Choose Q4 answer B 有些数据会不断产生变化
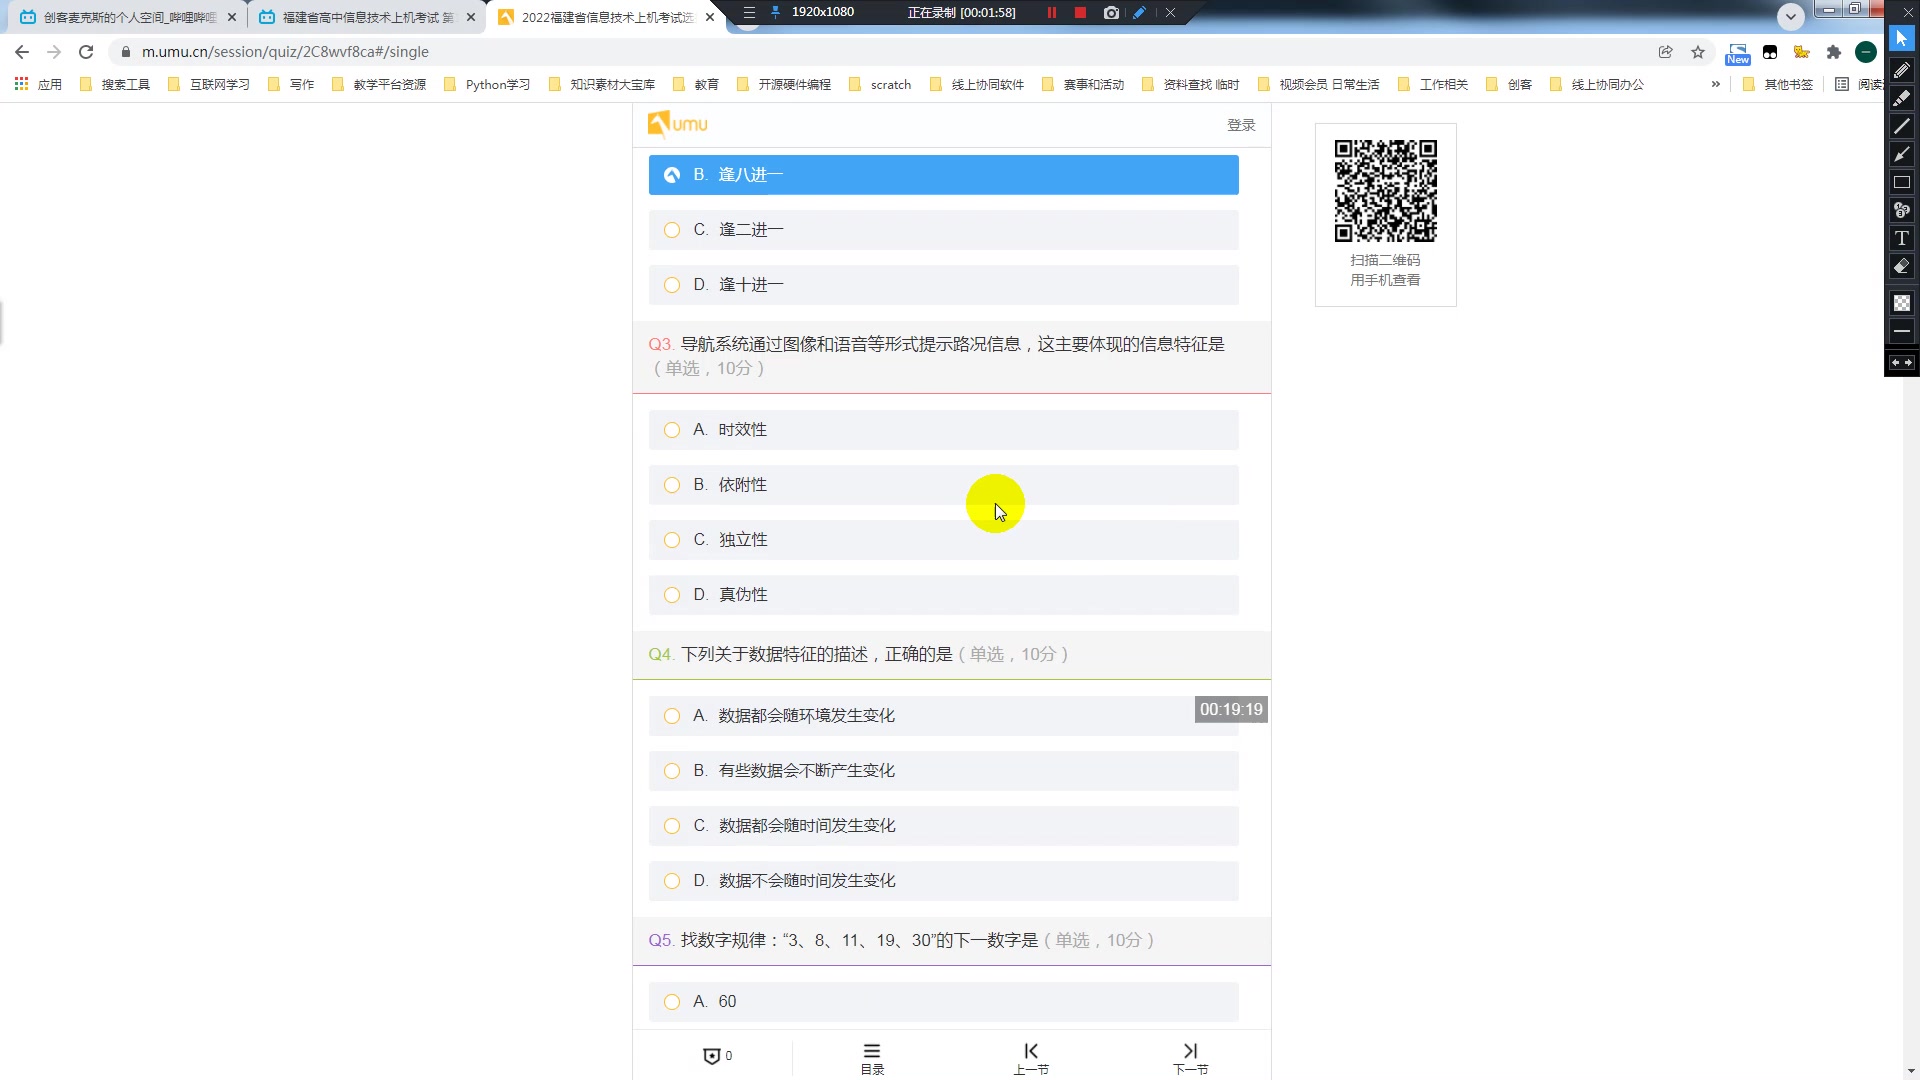Viewport: 1920px width, 1080px height. point(943,771)
